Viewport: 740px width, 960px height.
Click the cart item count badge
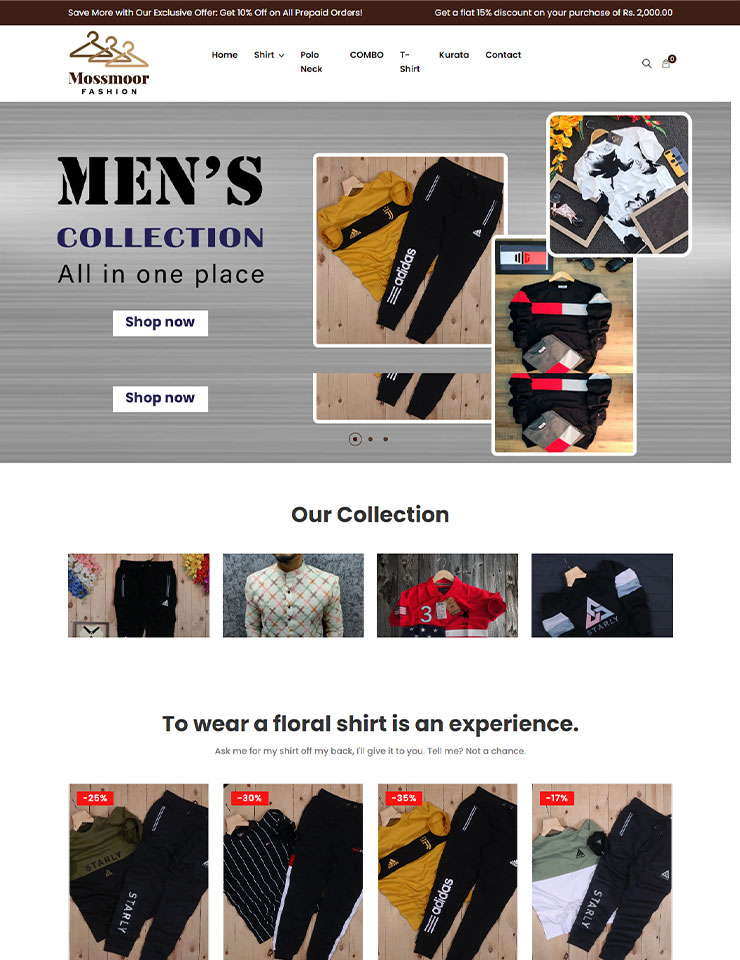click(672, 59)
